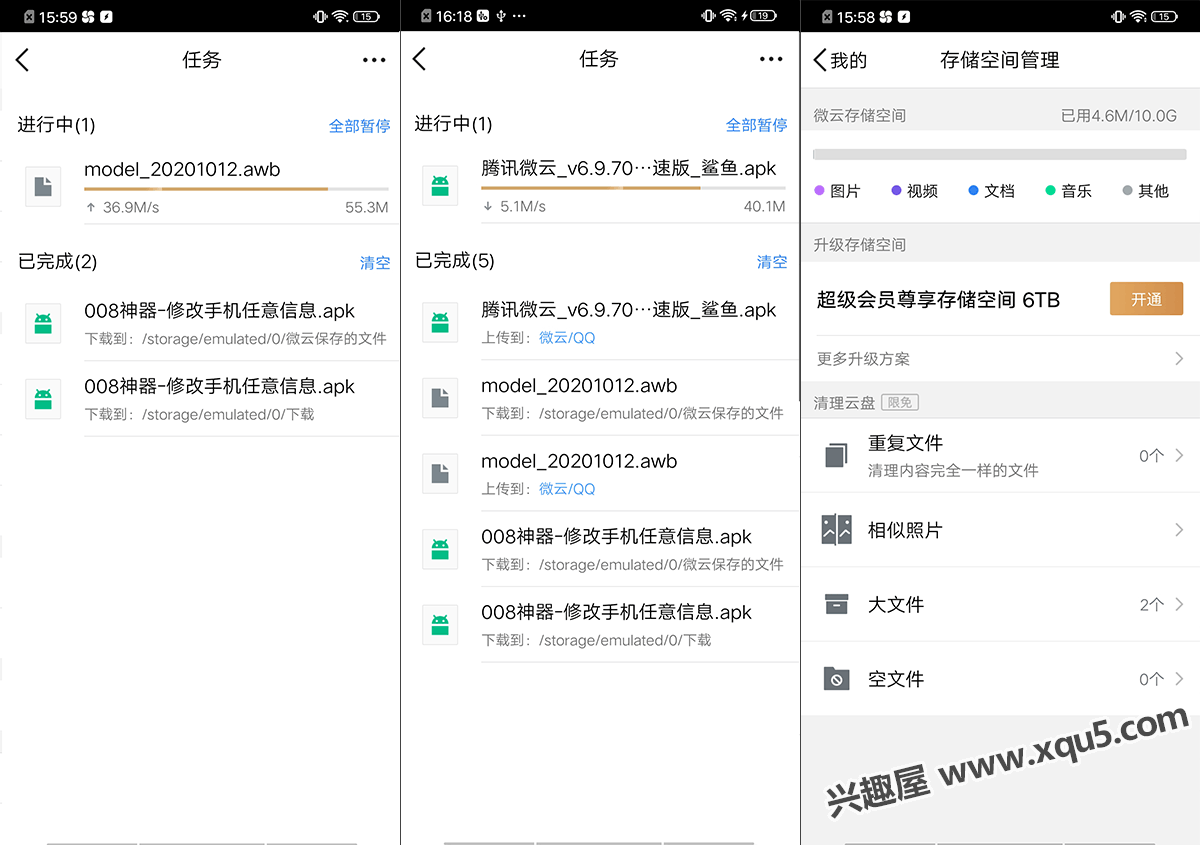Tap the battery indicator in right status bar

coord(1165,16)
